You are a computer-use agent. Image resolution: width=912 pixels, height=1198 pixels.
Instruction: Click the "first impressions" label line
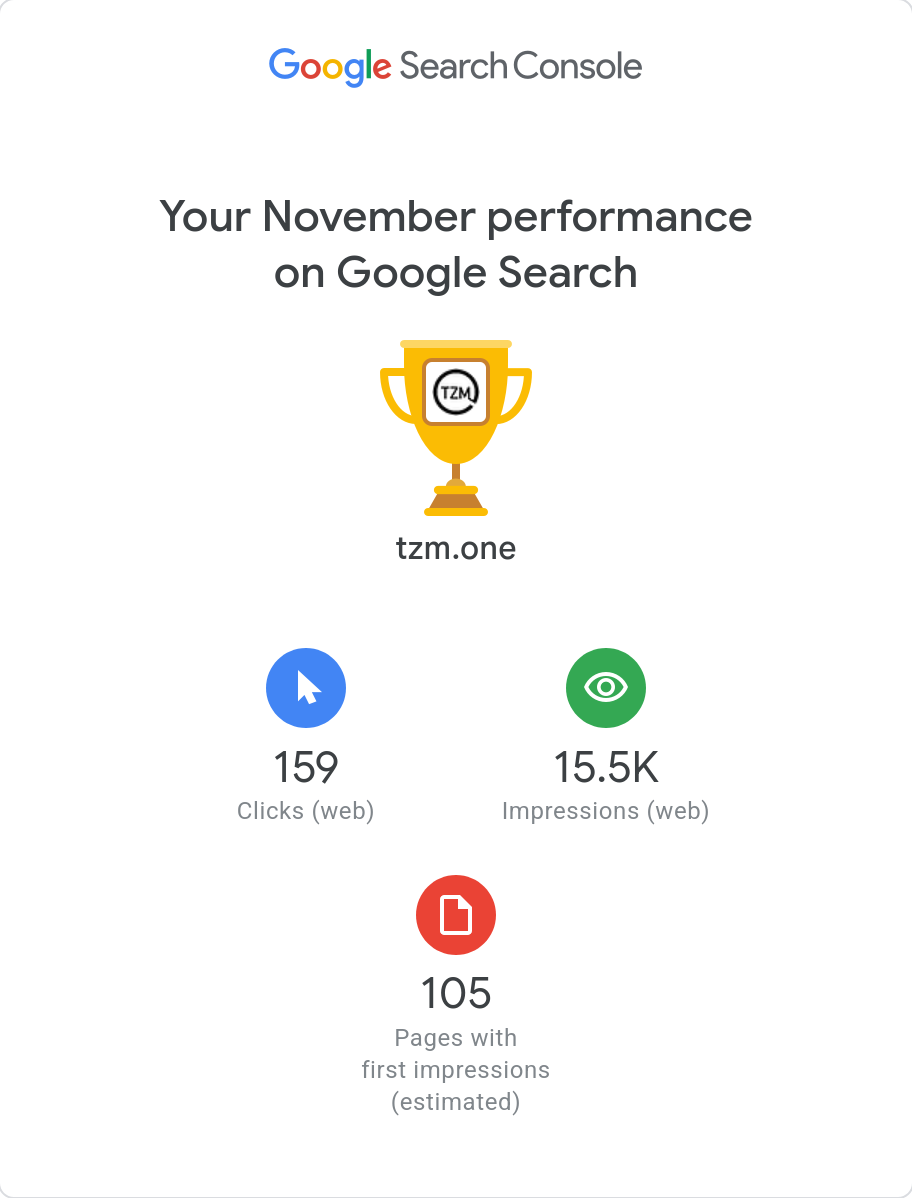(x=456, y=1070)
